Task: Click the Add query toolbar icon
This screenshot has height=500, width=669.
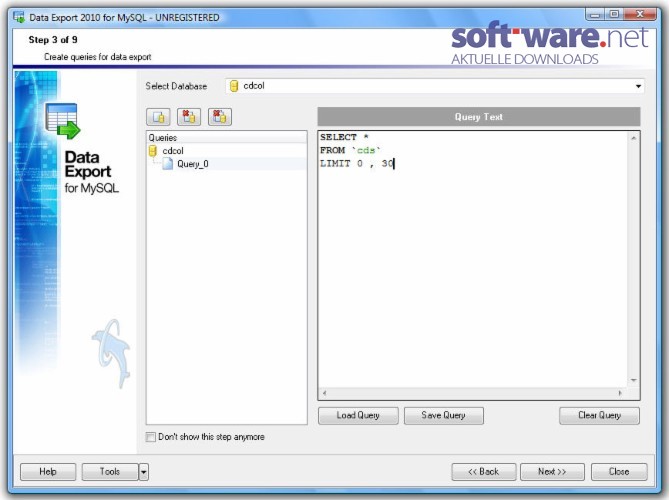Action: click(158, 117)
